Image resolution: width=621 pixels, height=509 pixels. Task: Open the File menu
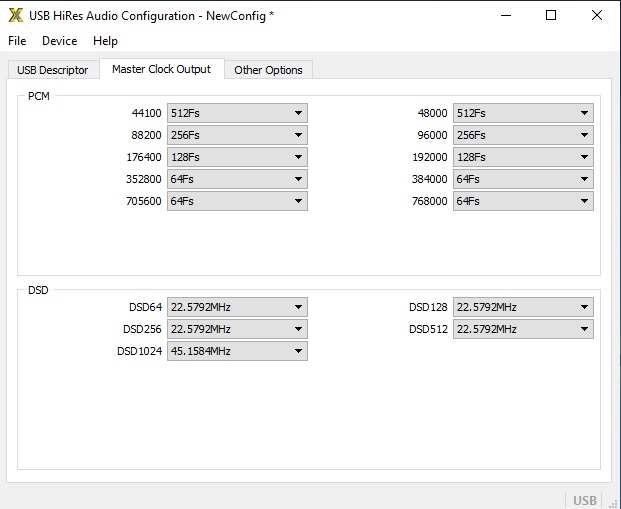tap(17, 41)
